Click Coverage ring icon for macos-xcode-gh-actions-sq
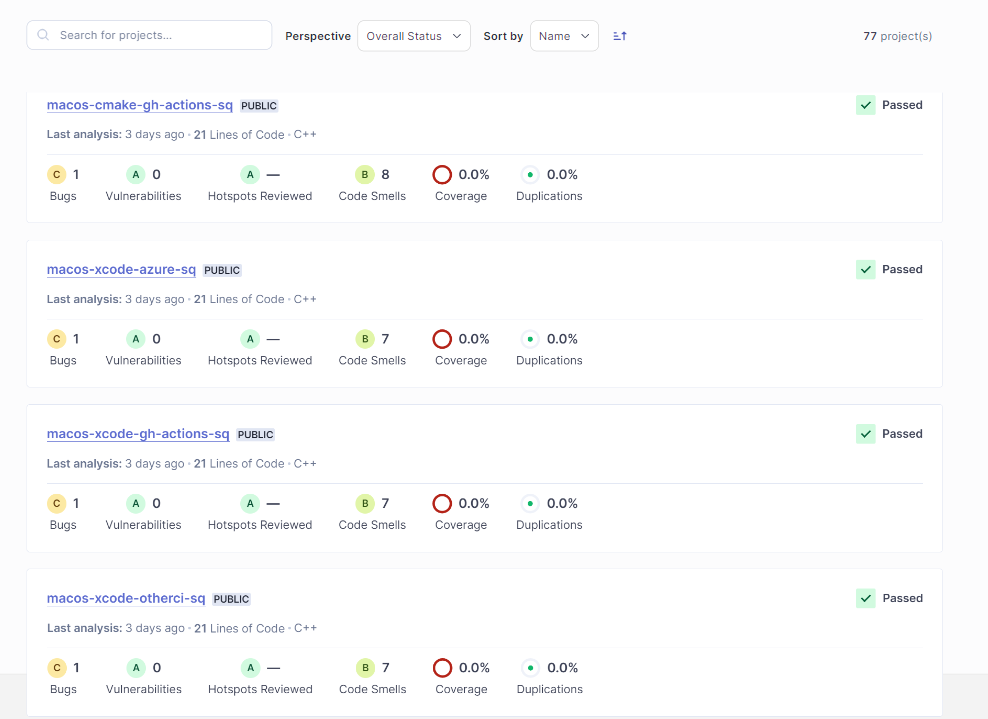Screen dimensions: 988x719 tap(442, 503)
